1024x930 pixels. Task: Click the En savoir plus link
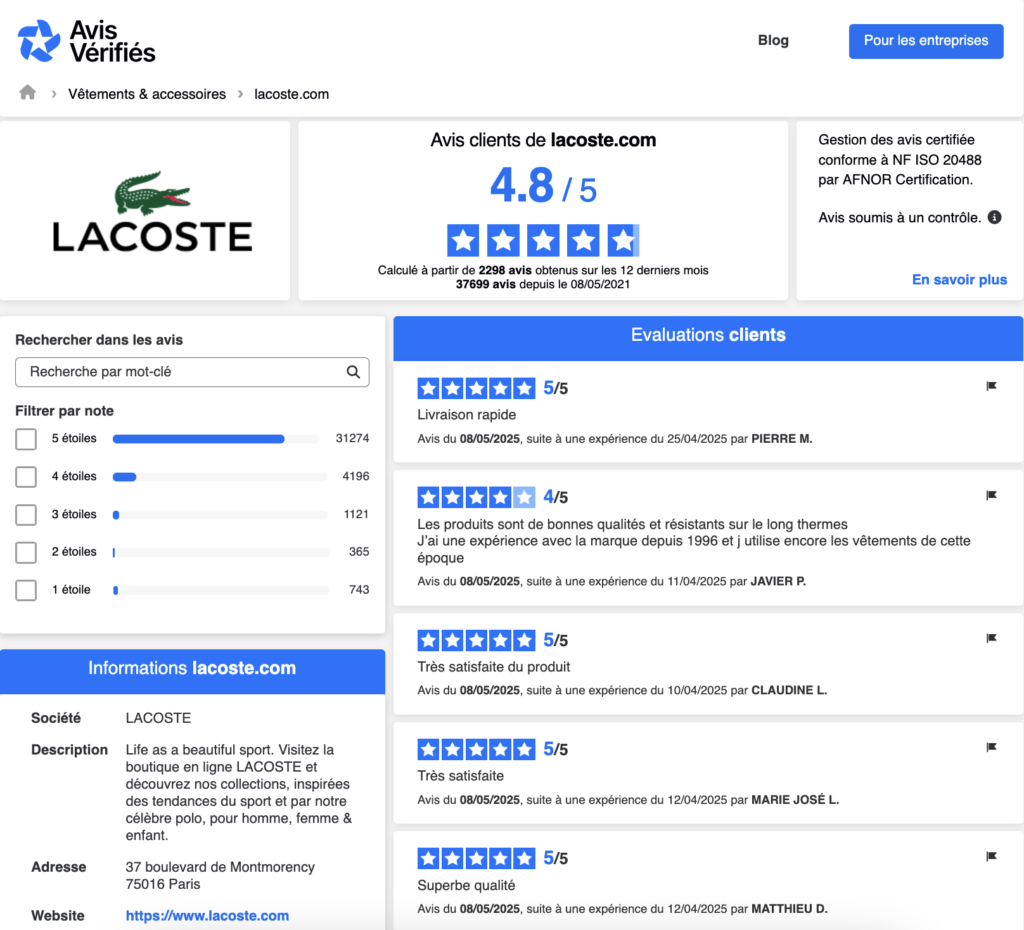click(959, 280)
